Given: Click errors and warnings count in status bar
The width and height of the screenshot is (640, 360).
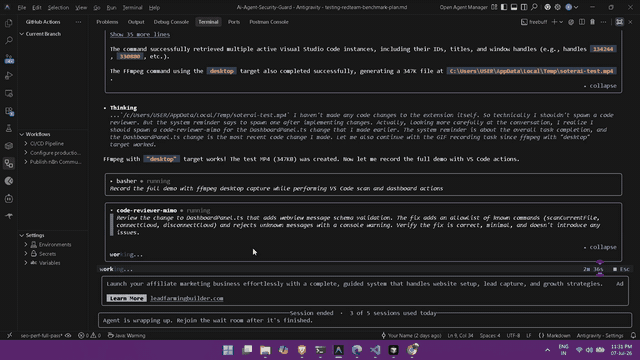Looking at the screenshot, I should click(x=89, y=336).
